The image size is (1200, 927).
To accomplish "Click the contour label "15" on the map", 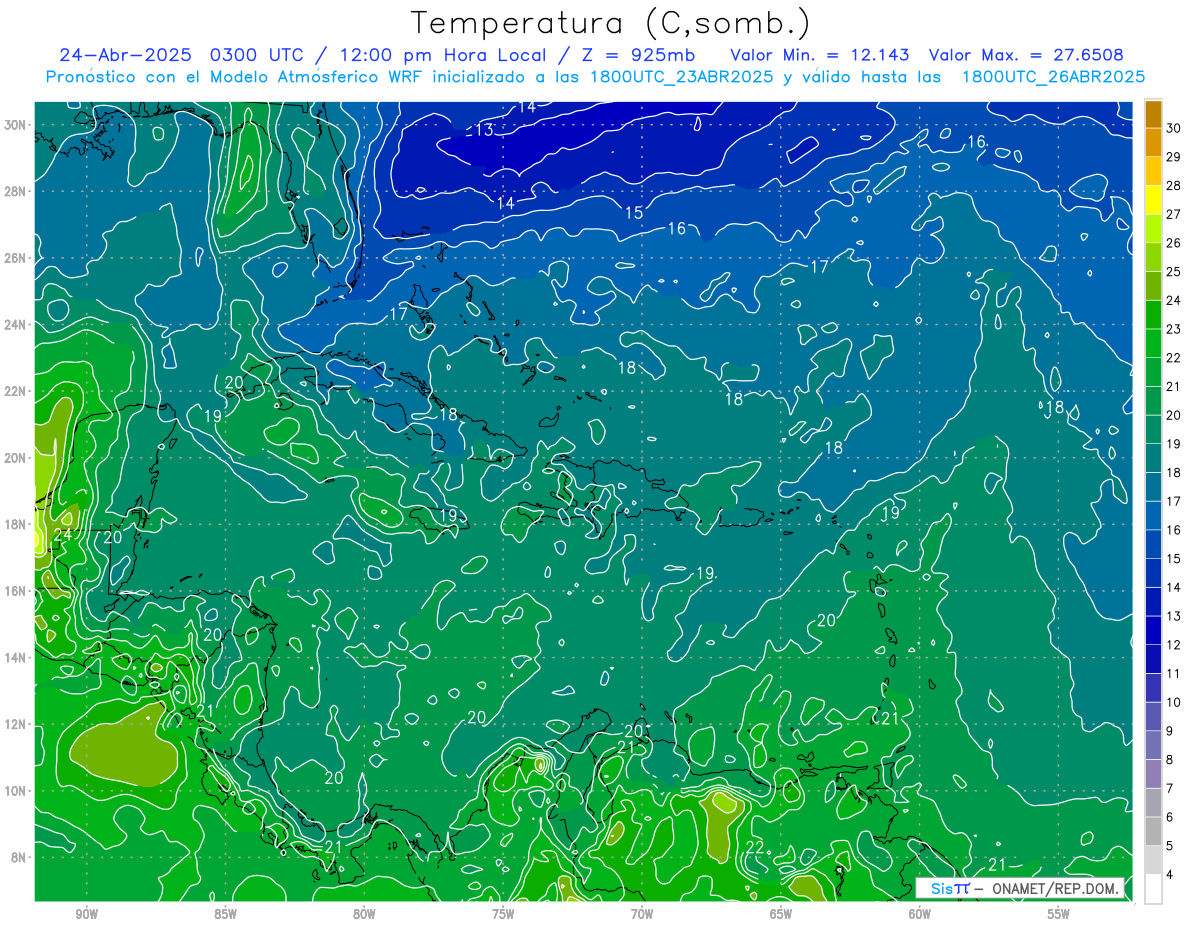I will [634, 213].
